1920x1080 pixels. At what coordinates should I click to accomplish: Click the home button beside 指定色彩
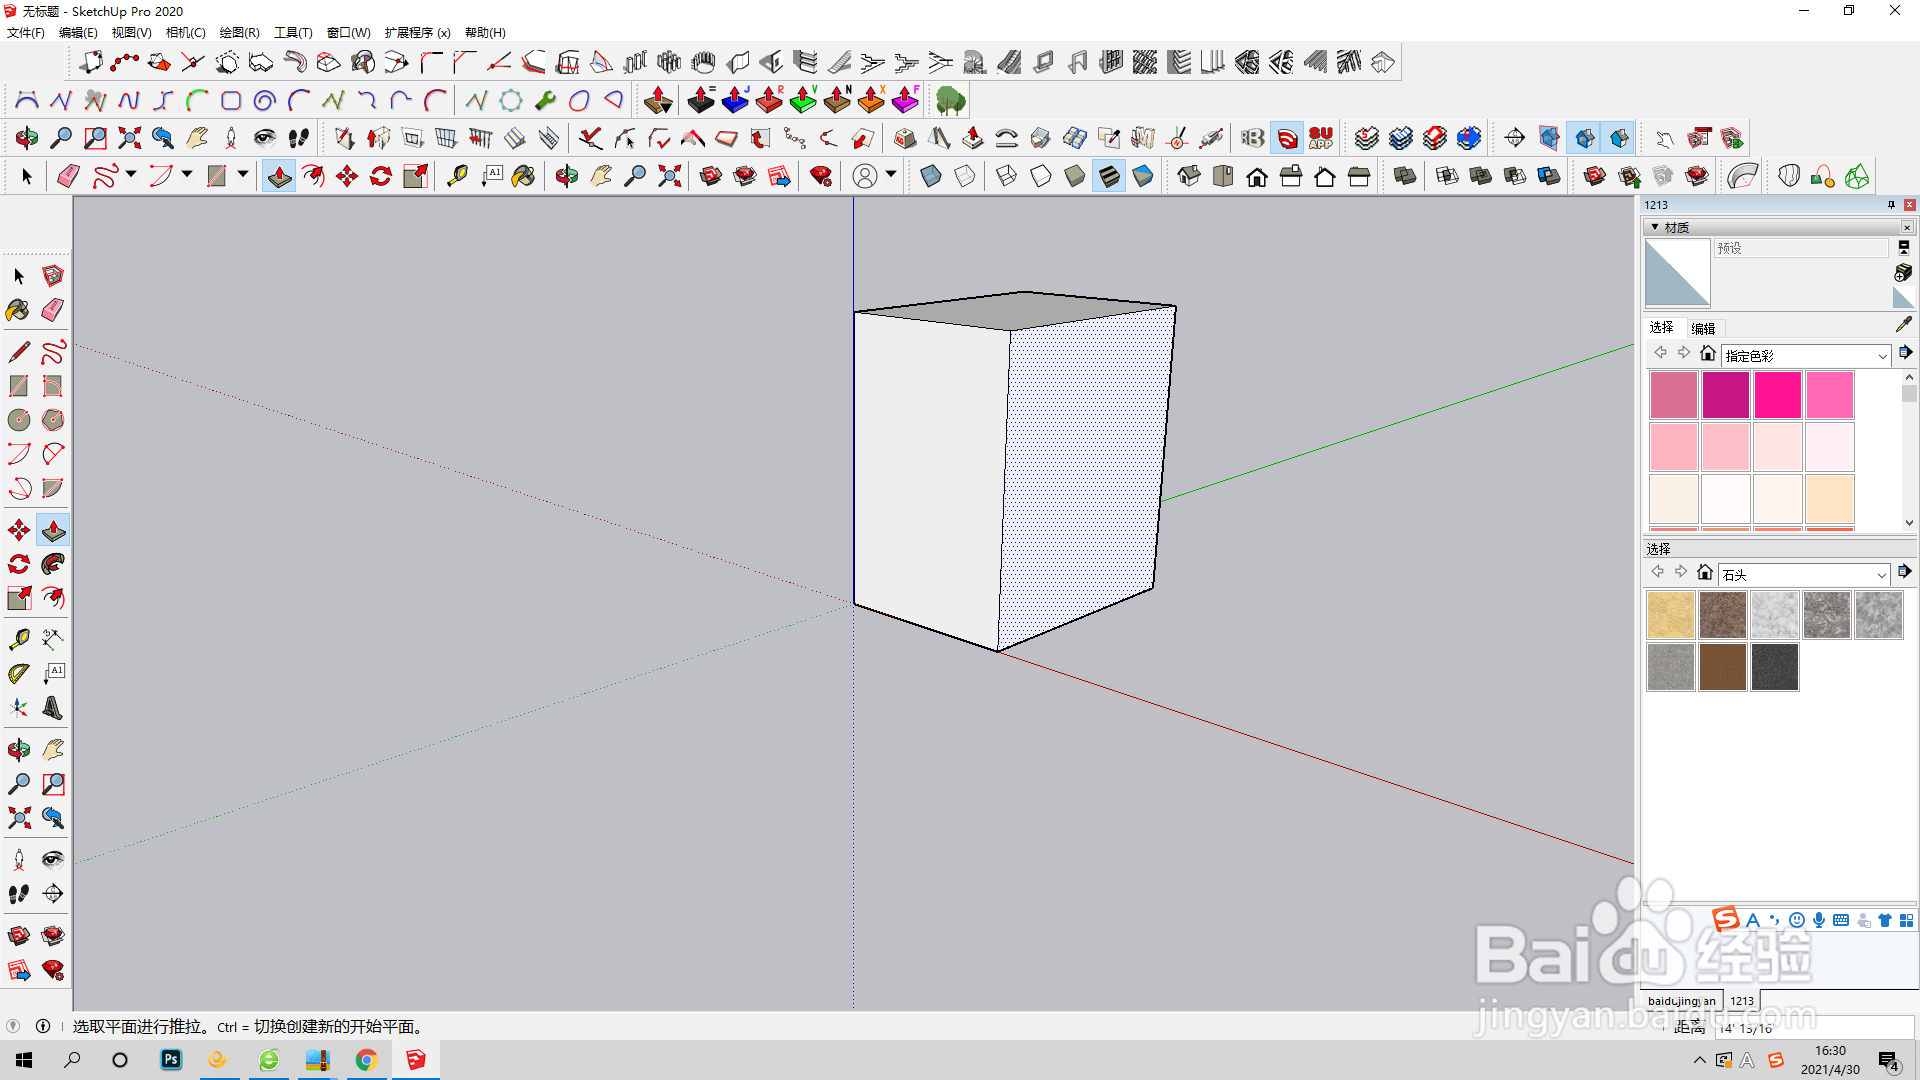[1708, 353]
